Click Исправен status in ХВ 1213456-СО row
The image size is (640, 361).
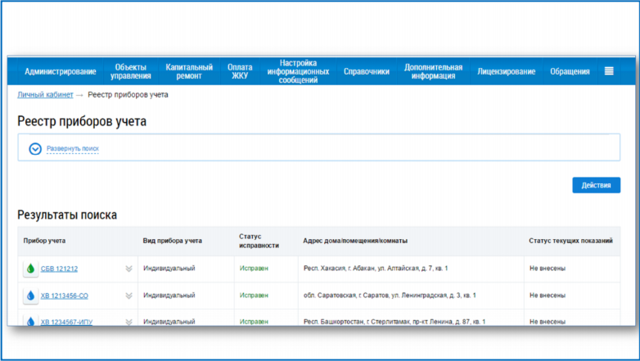coord(253,295)
